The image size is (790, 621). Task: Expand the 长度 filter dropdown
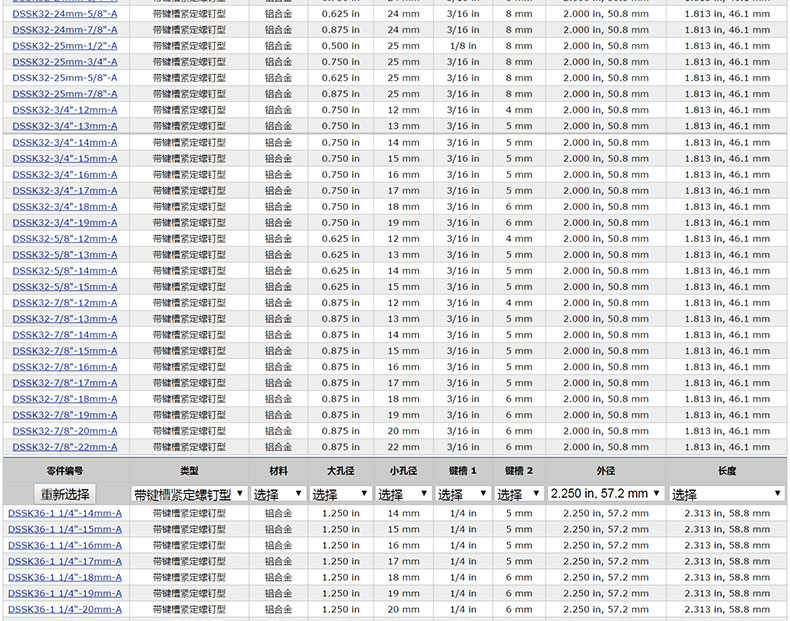(727, 494)
